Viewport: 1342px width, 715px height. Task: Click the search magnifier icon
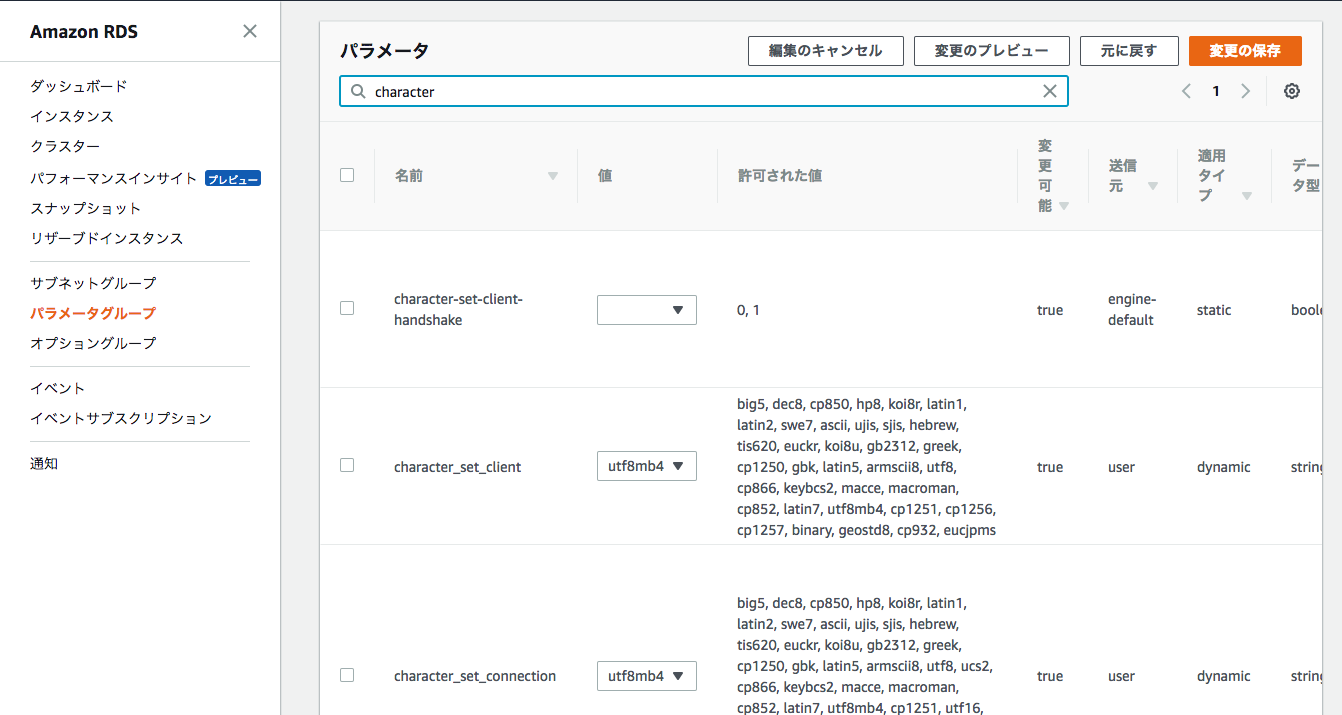[357, 91]
